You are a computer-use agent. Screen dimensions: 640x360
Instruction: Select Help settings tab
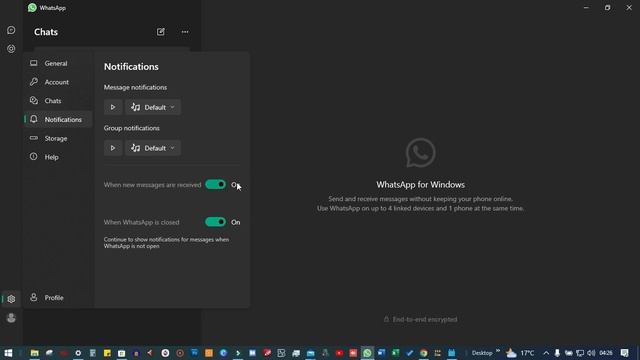point(58,157)
